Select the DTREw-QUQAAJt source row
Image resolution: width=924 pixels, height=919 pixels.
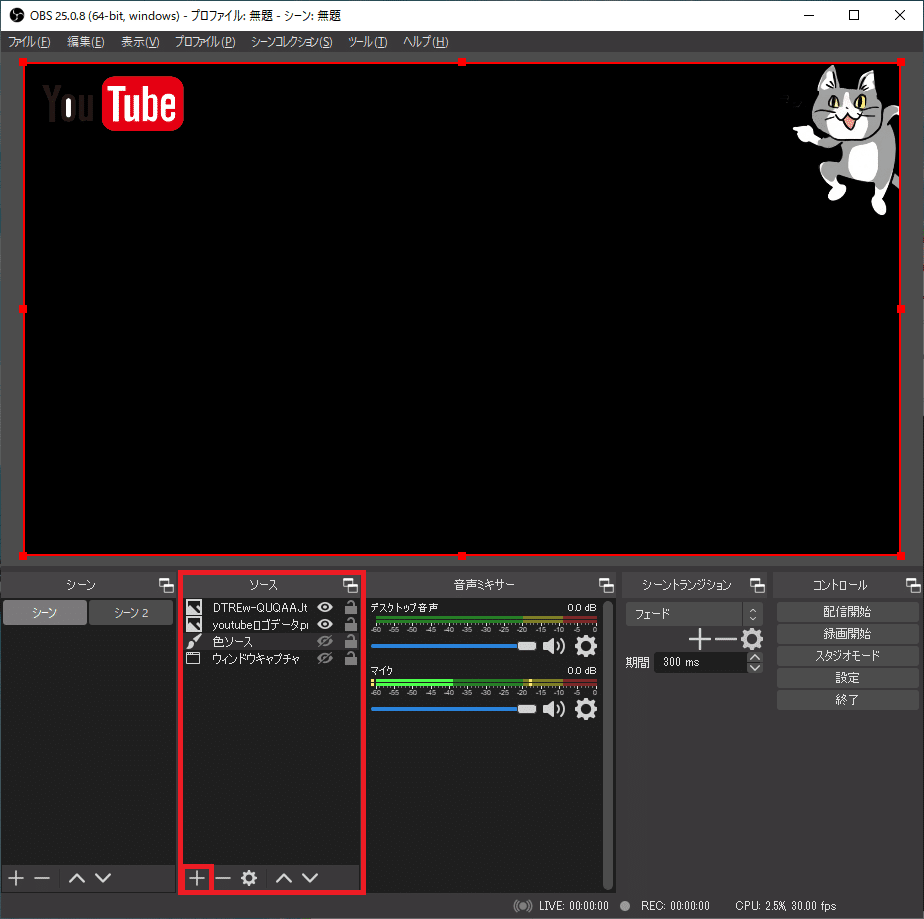271,607
